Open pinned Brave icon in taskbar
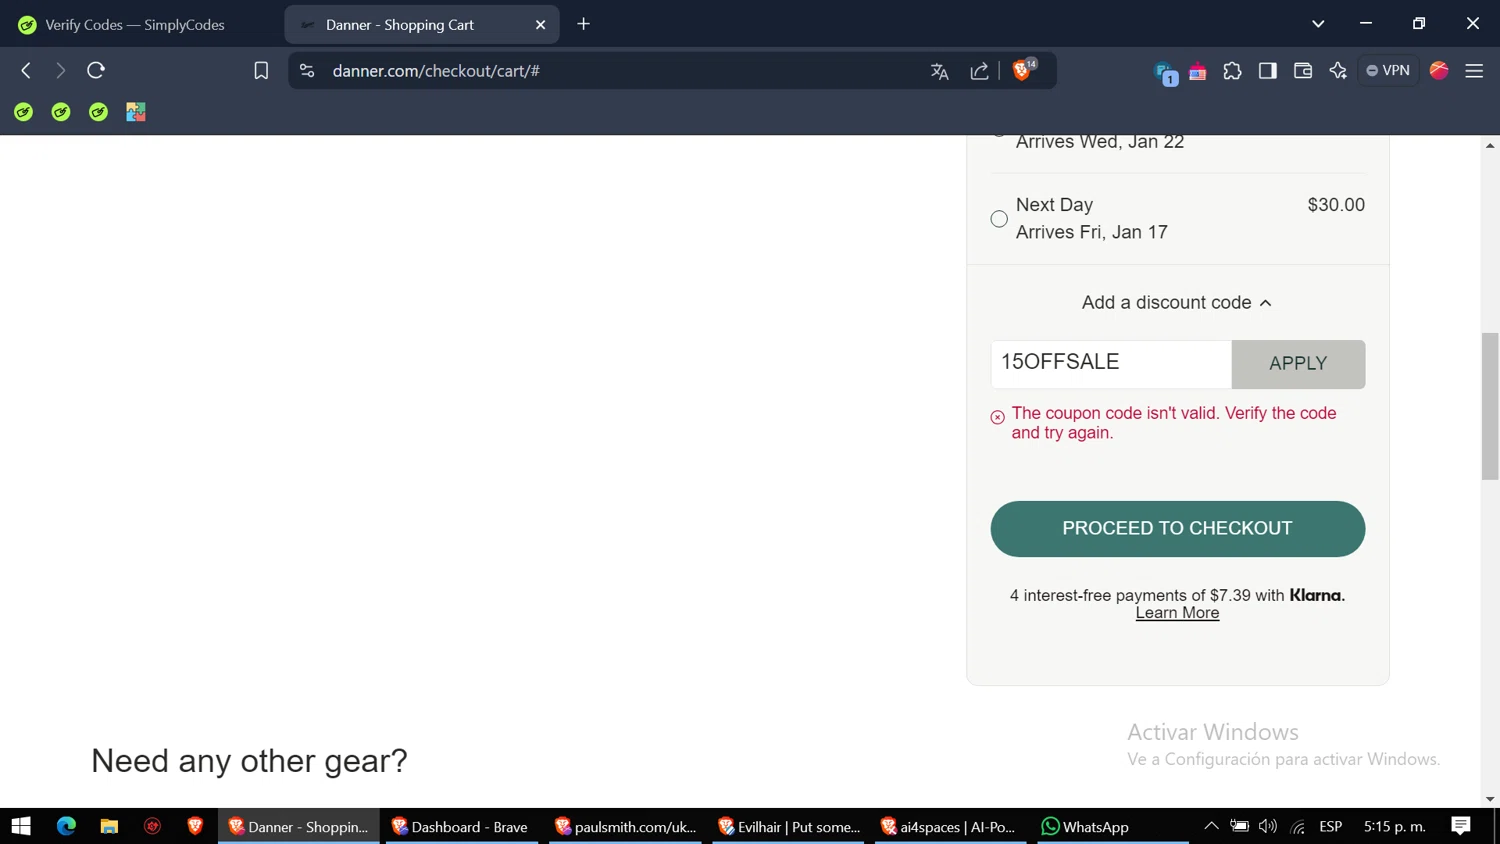The image size is (1500, 844). tap(195, 826)
